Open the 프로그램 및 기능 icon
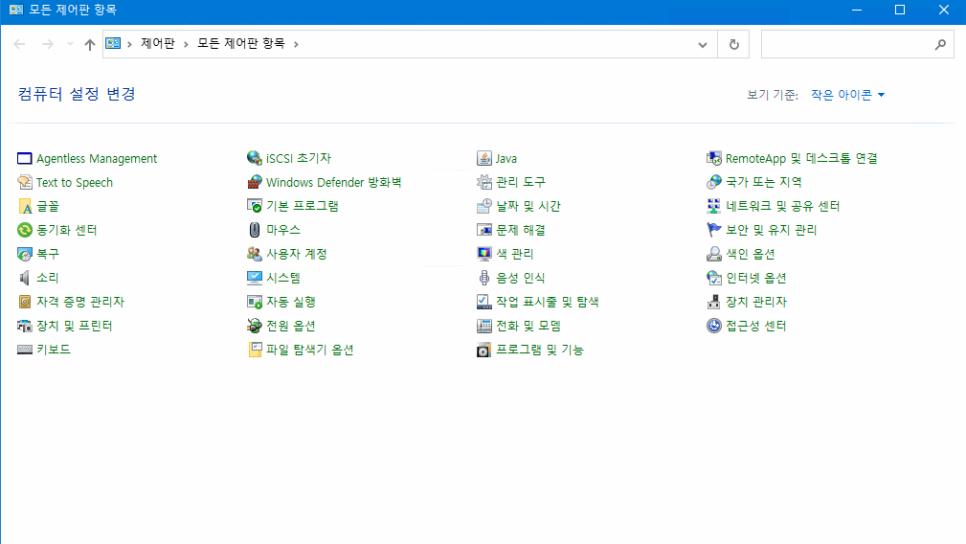The height and width of the screenshot is (544, 966). (484, 350)
